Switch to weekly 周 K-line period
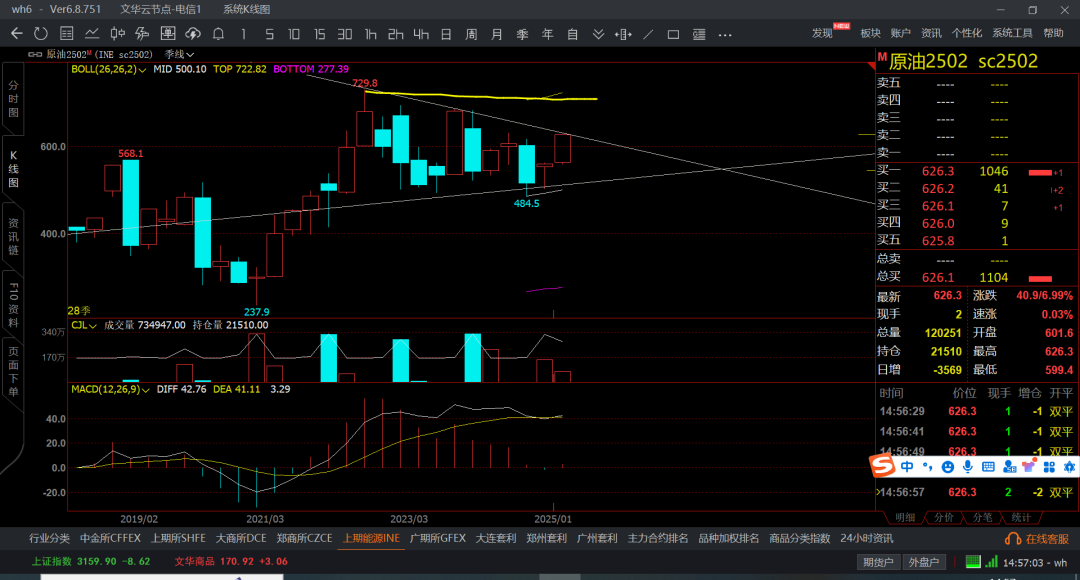 pos(471,34)
